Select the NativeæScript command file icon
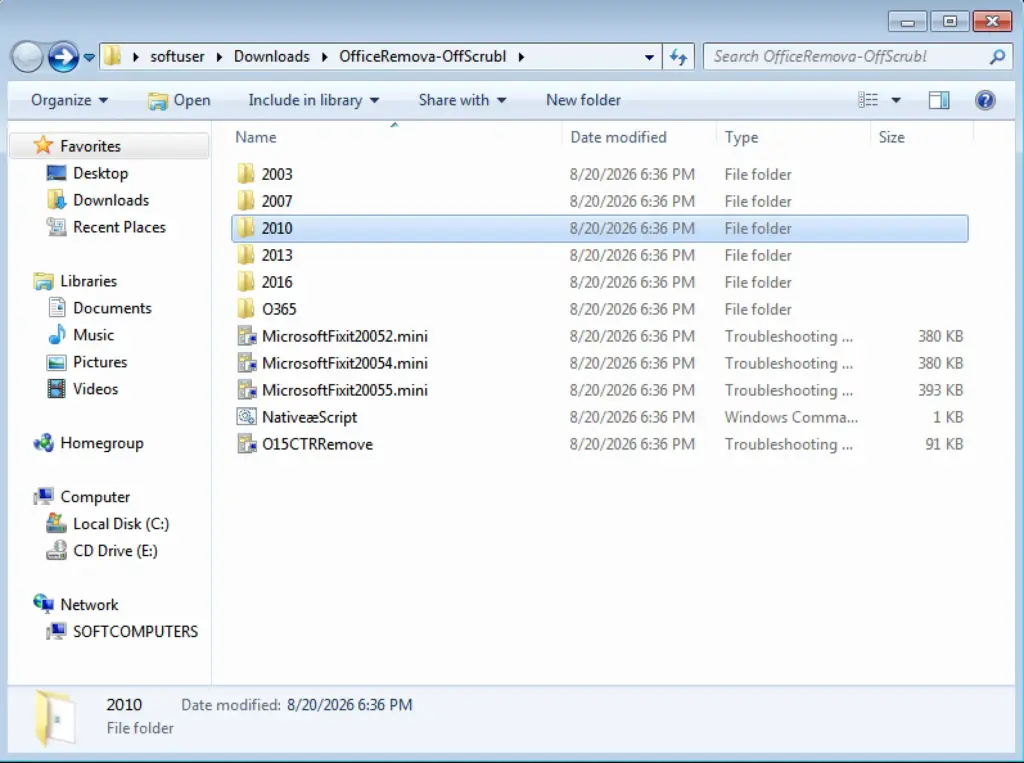 tap(246, 417)
